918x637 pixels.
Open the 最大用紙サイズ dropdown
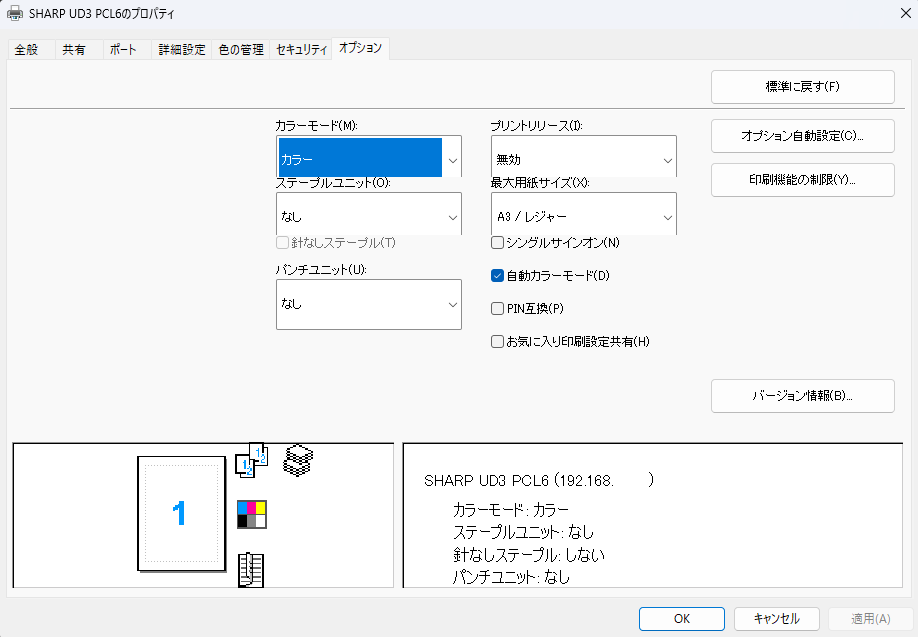(x=584, y=214)
